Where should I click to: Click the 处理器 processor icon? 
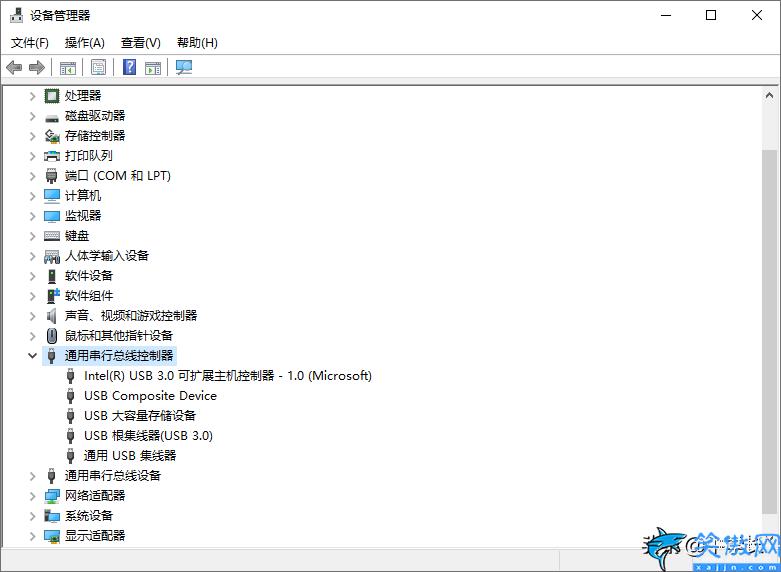point(52,96)
